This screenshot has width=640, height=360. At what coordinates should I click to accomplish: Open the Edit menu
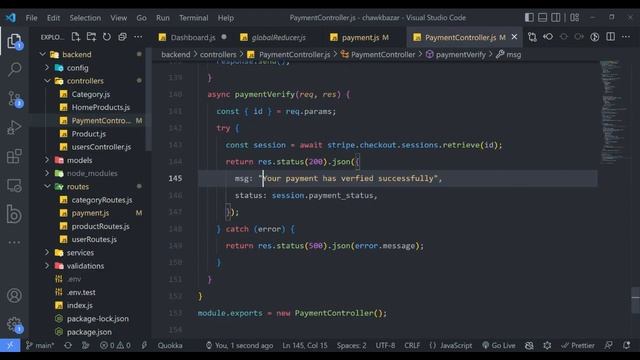click(53, 18)
